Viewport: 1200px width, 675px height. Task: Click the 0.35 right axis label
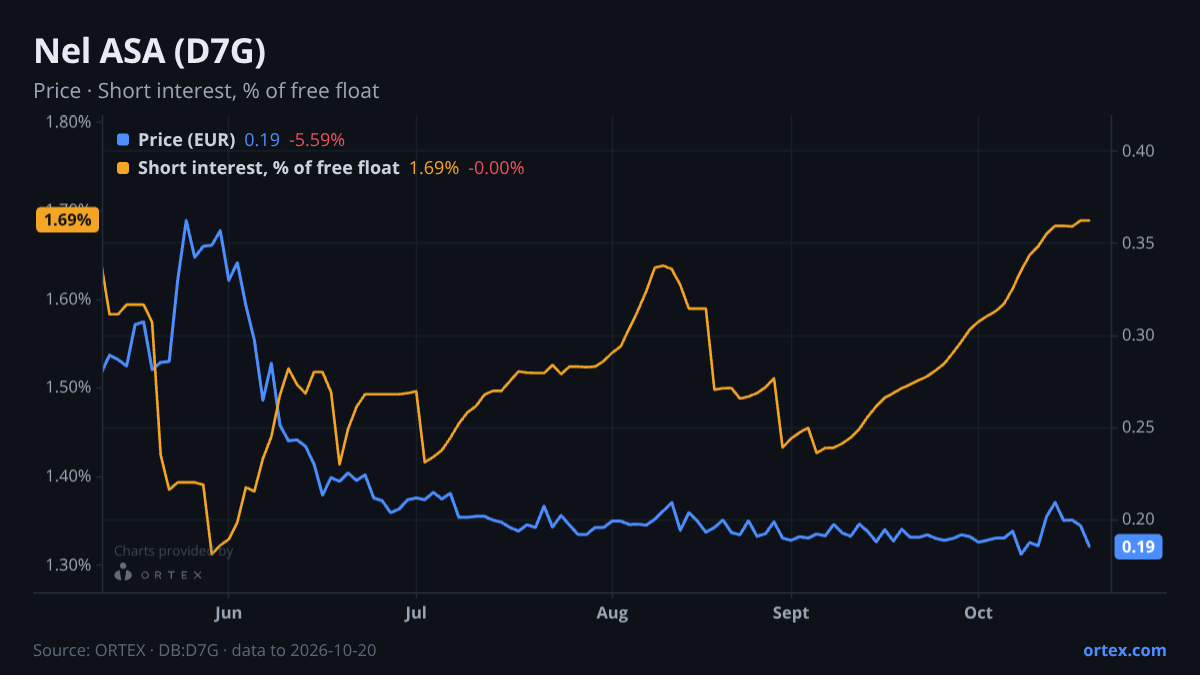[x=1139, y=243]
